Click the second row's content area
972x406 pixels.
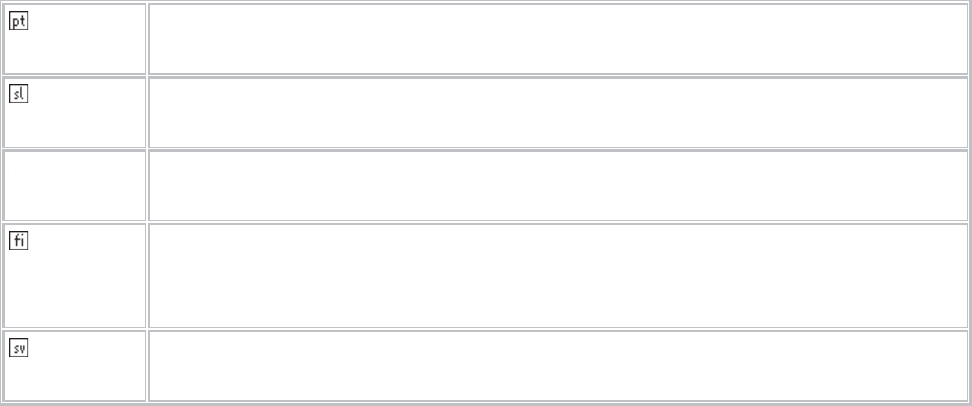pos(558,112)
